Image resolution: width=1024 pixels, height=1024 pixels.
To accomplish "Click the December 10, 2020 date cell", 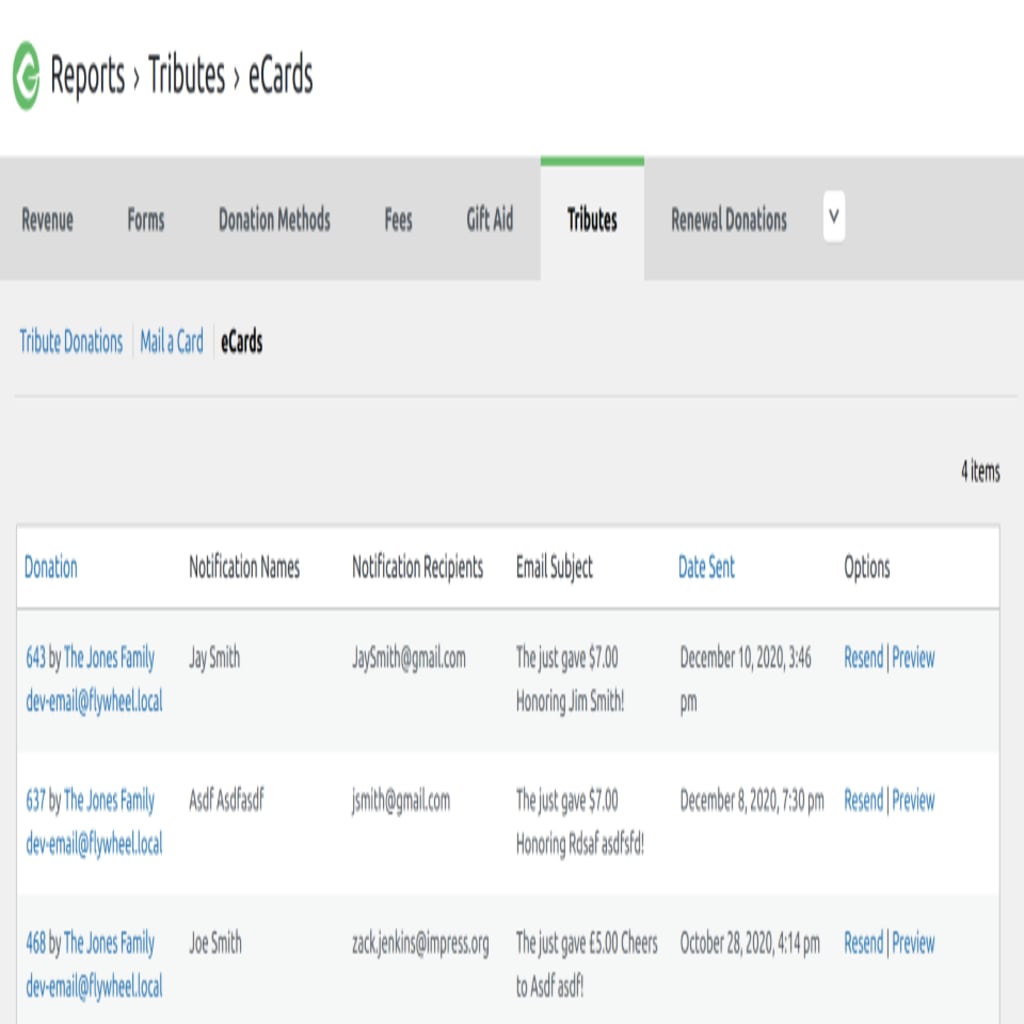I will point(746,679).
